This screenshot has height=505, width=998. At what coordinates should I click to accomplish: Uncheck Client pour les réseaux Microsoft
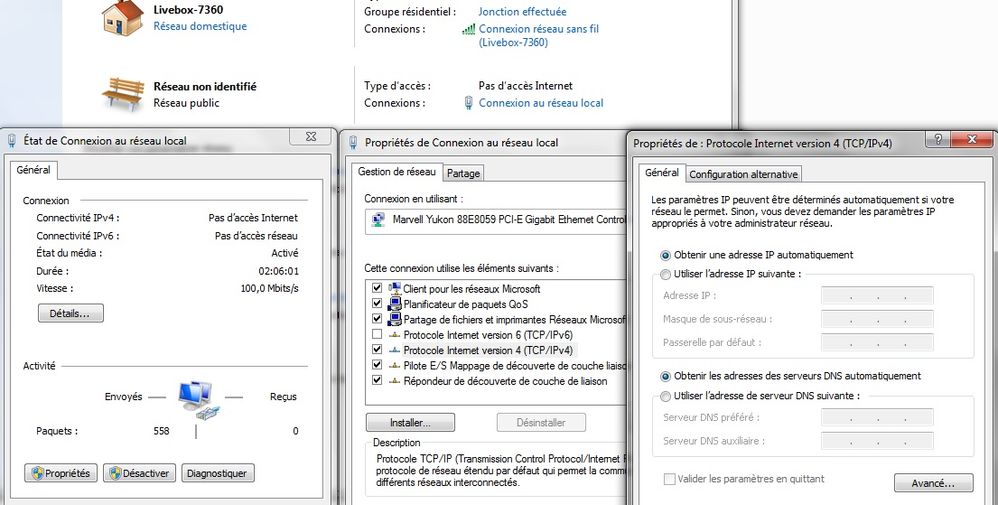(x=377, y=288)
